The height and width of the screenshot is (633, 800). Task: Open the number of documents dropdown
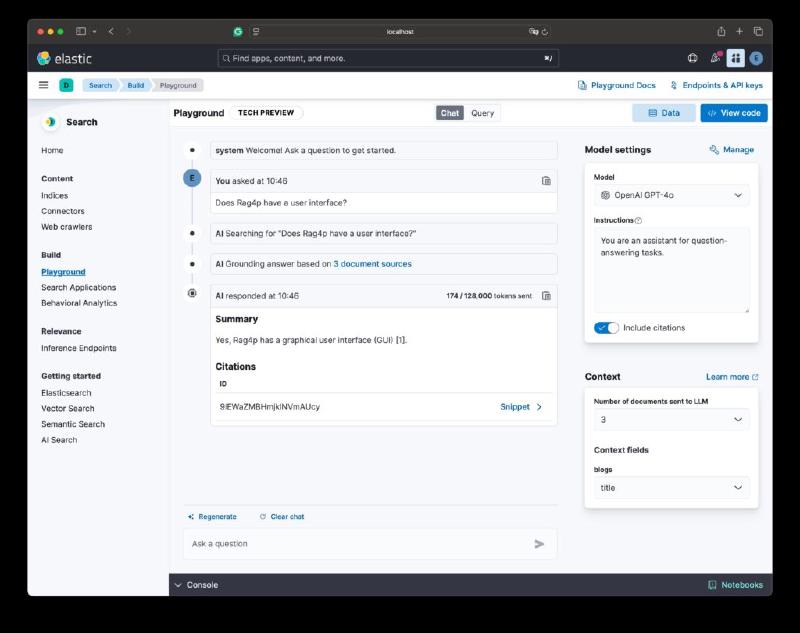point(671,419)
